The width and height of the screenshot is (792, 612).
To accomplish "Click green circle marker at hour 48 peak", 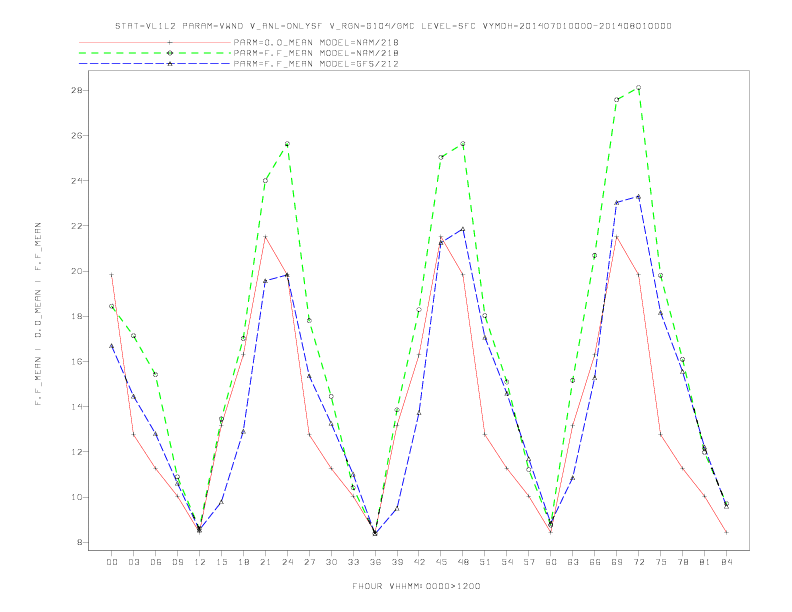I will [x=463, y=144].
